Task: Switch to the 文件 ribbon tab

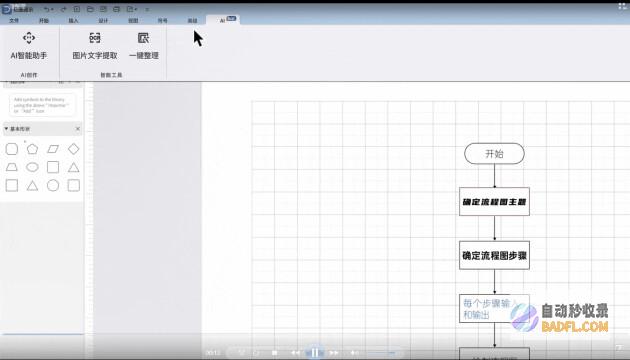Action: [14, 20]
